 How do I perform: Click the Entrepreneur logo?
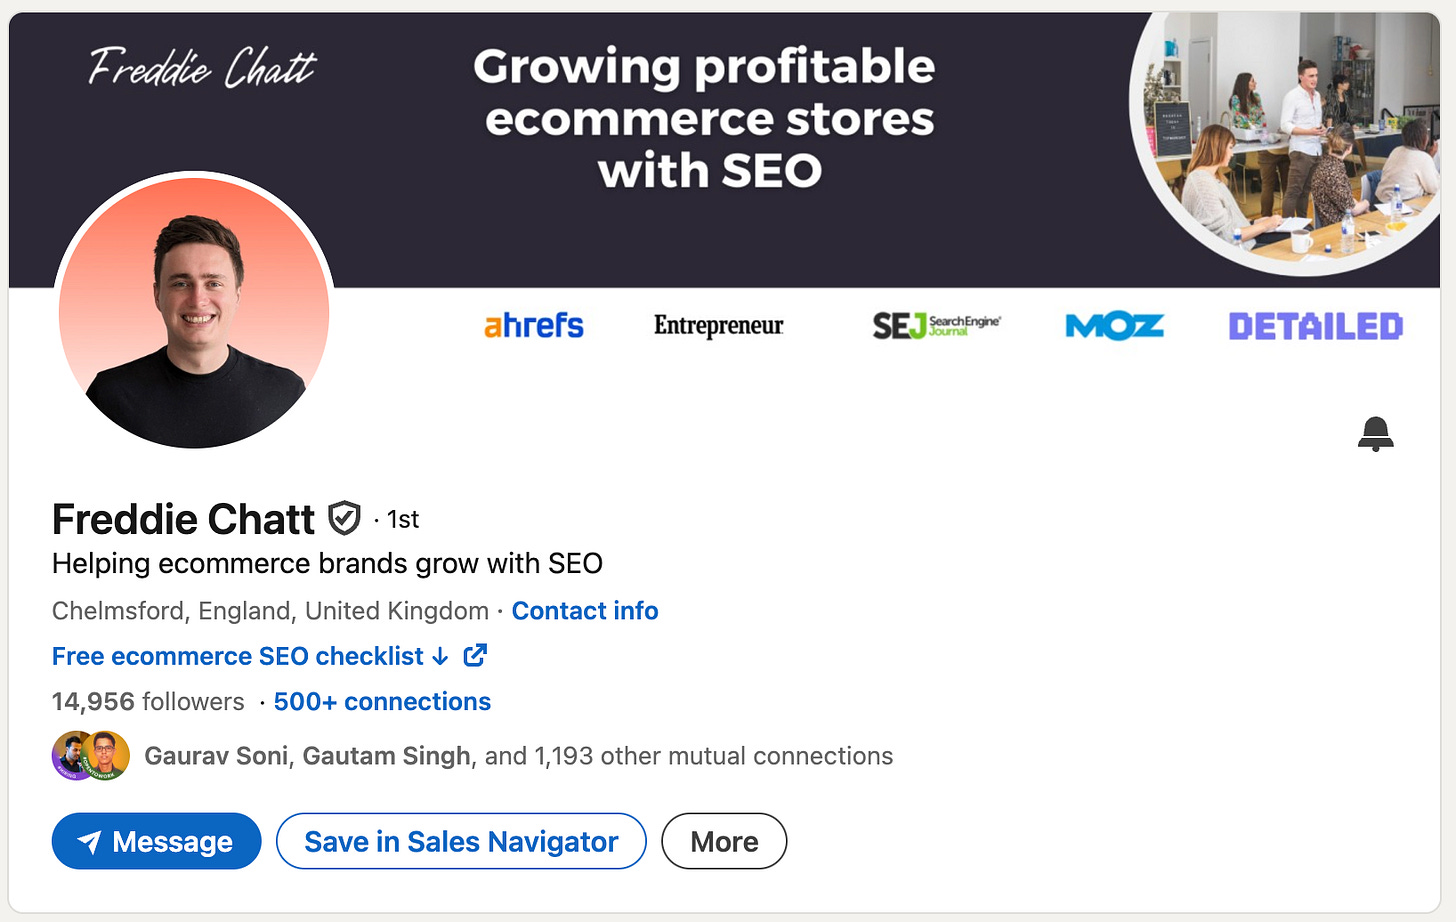point(718,325)
